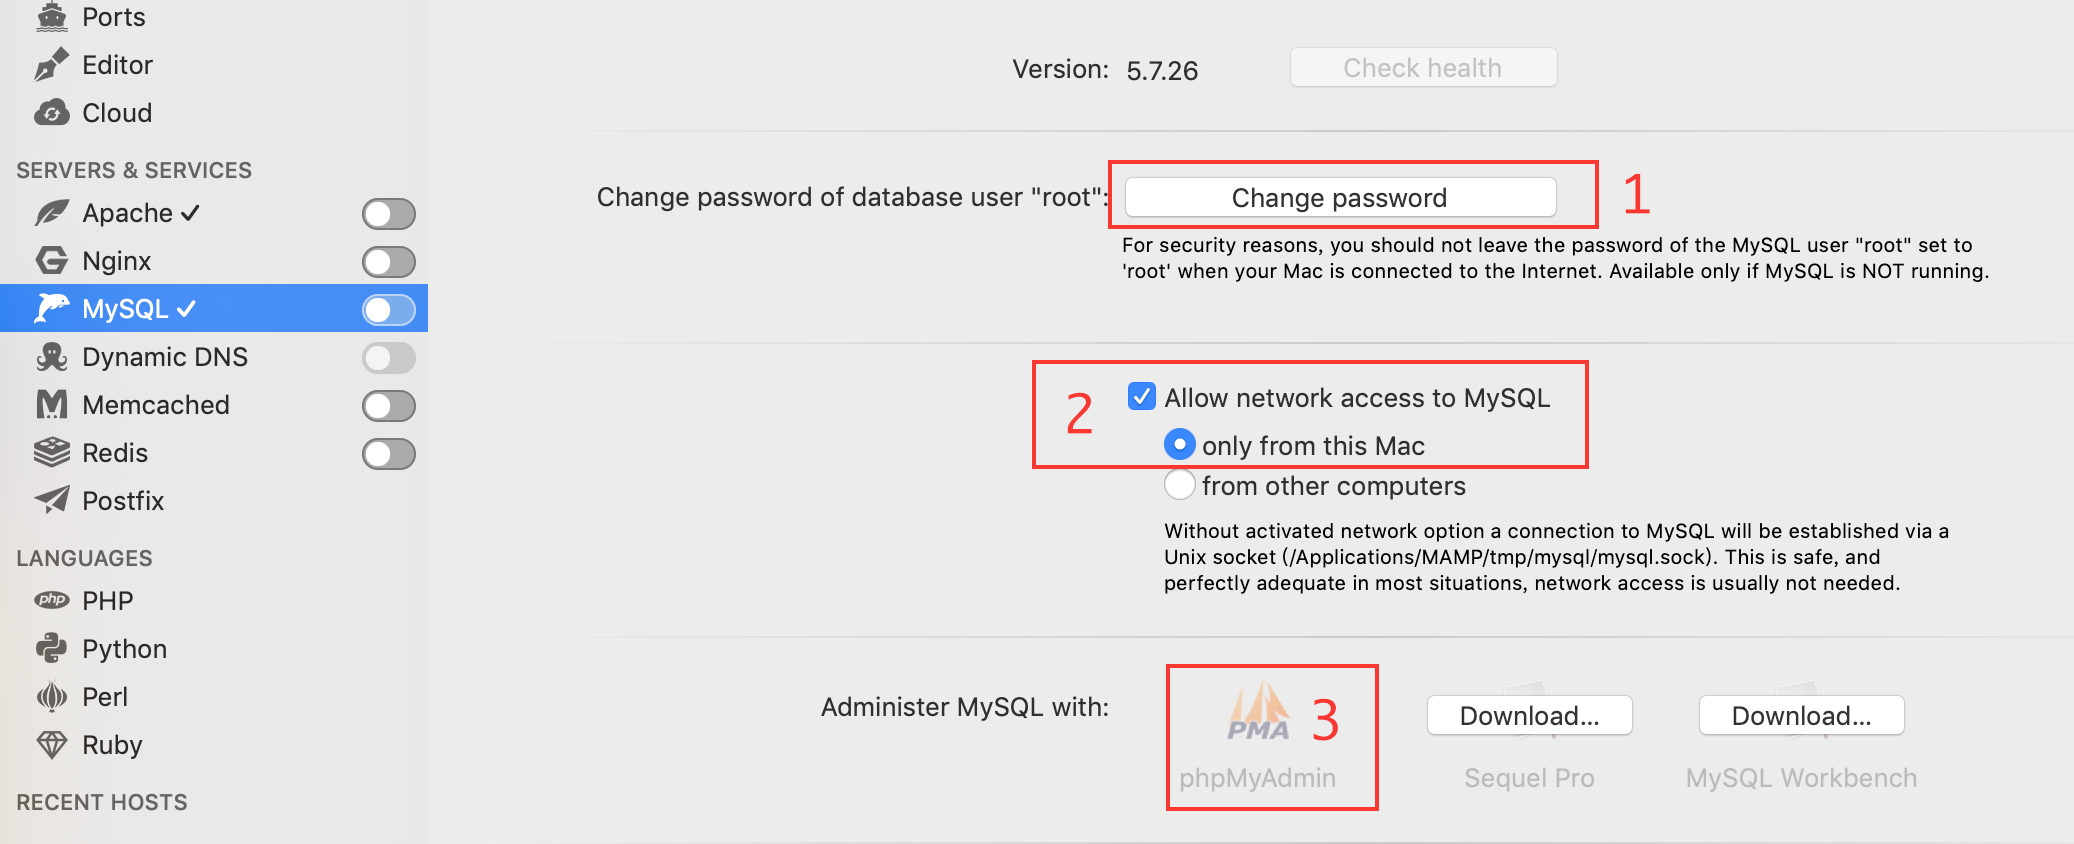Click the Ruby gem icon

(51, 745)
